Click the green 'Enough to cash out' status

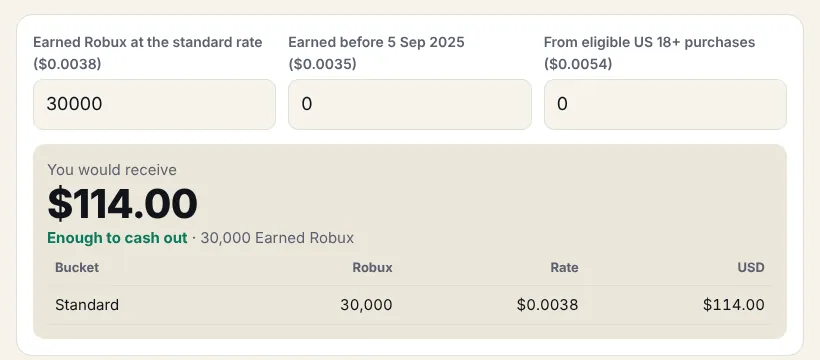117,238
